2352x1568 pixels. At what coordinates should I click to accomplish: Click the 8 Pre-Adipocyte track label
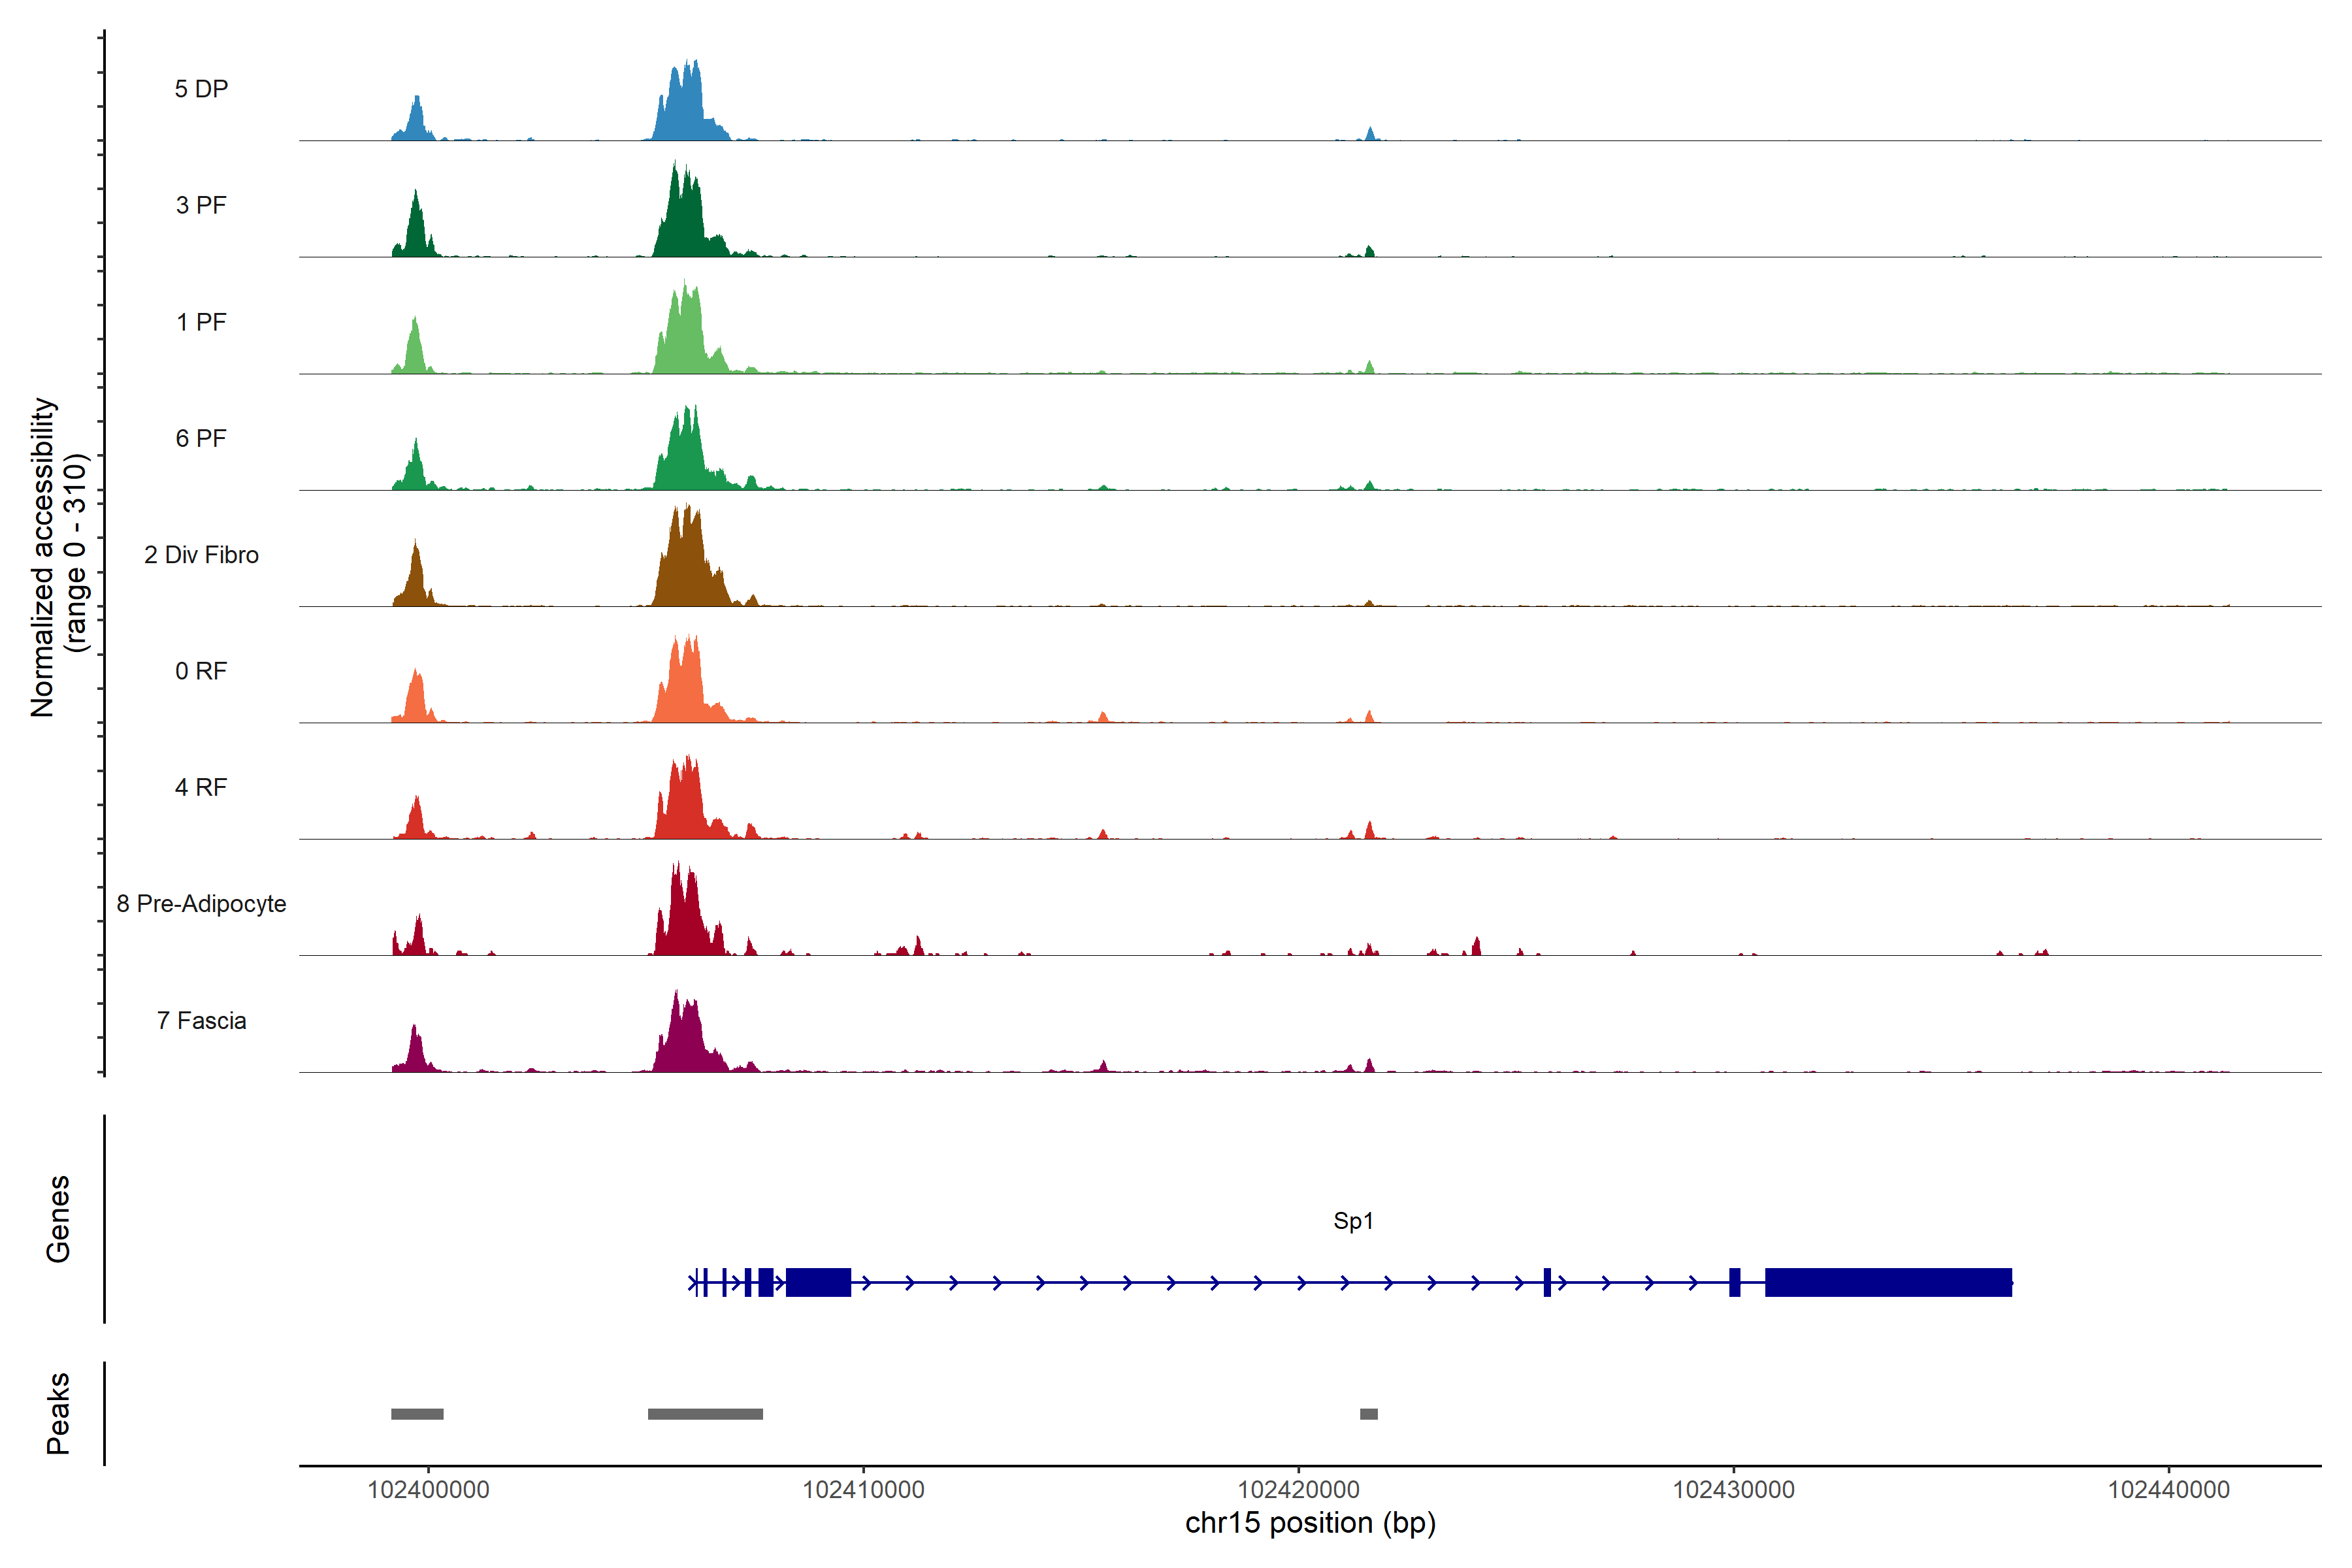coord(201,904)
